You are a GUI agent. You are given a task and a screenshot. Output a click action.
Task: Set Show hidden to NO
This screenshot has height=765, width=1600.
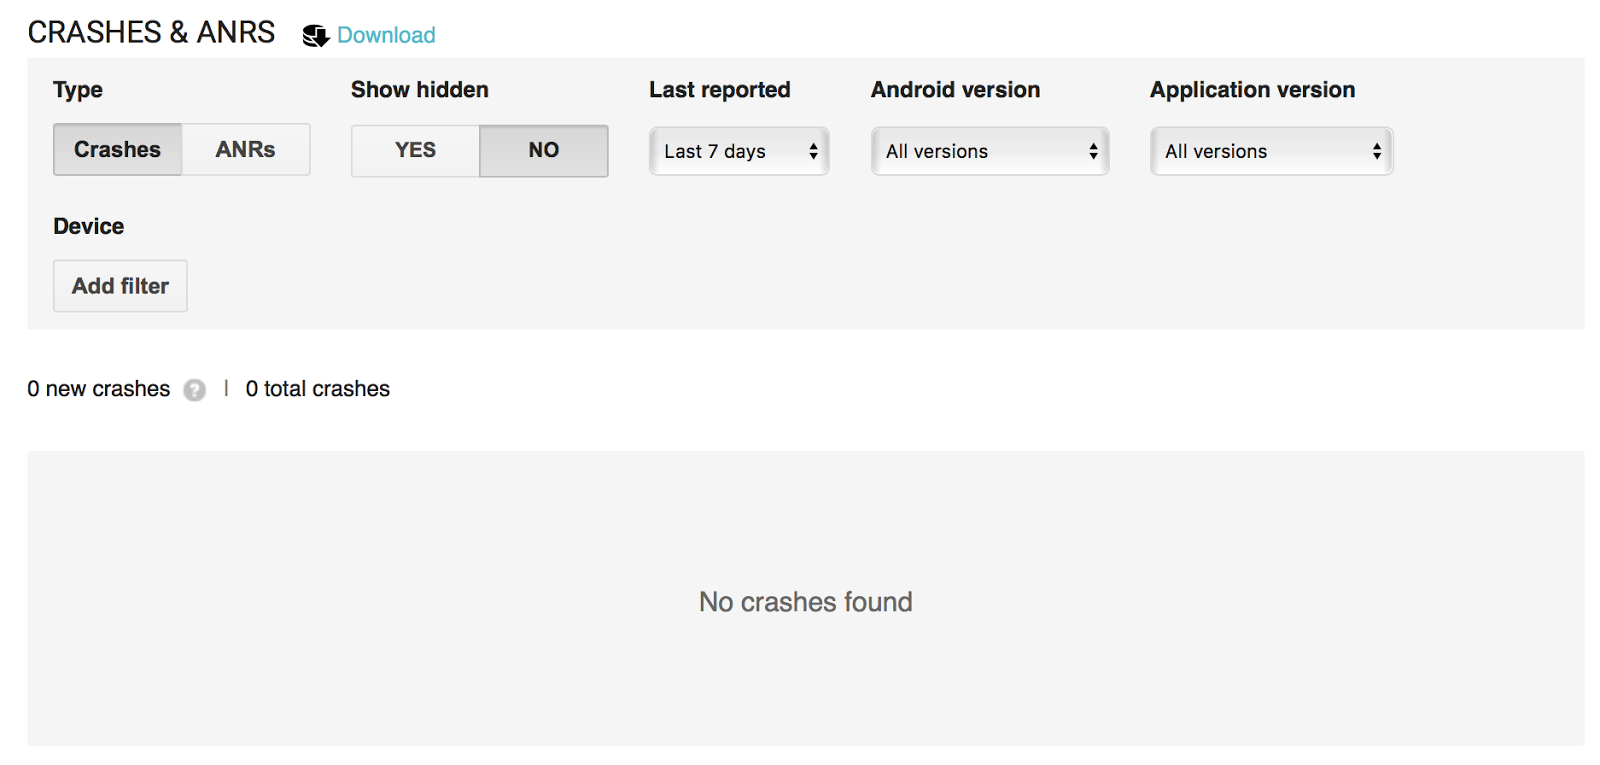[544, 151]
